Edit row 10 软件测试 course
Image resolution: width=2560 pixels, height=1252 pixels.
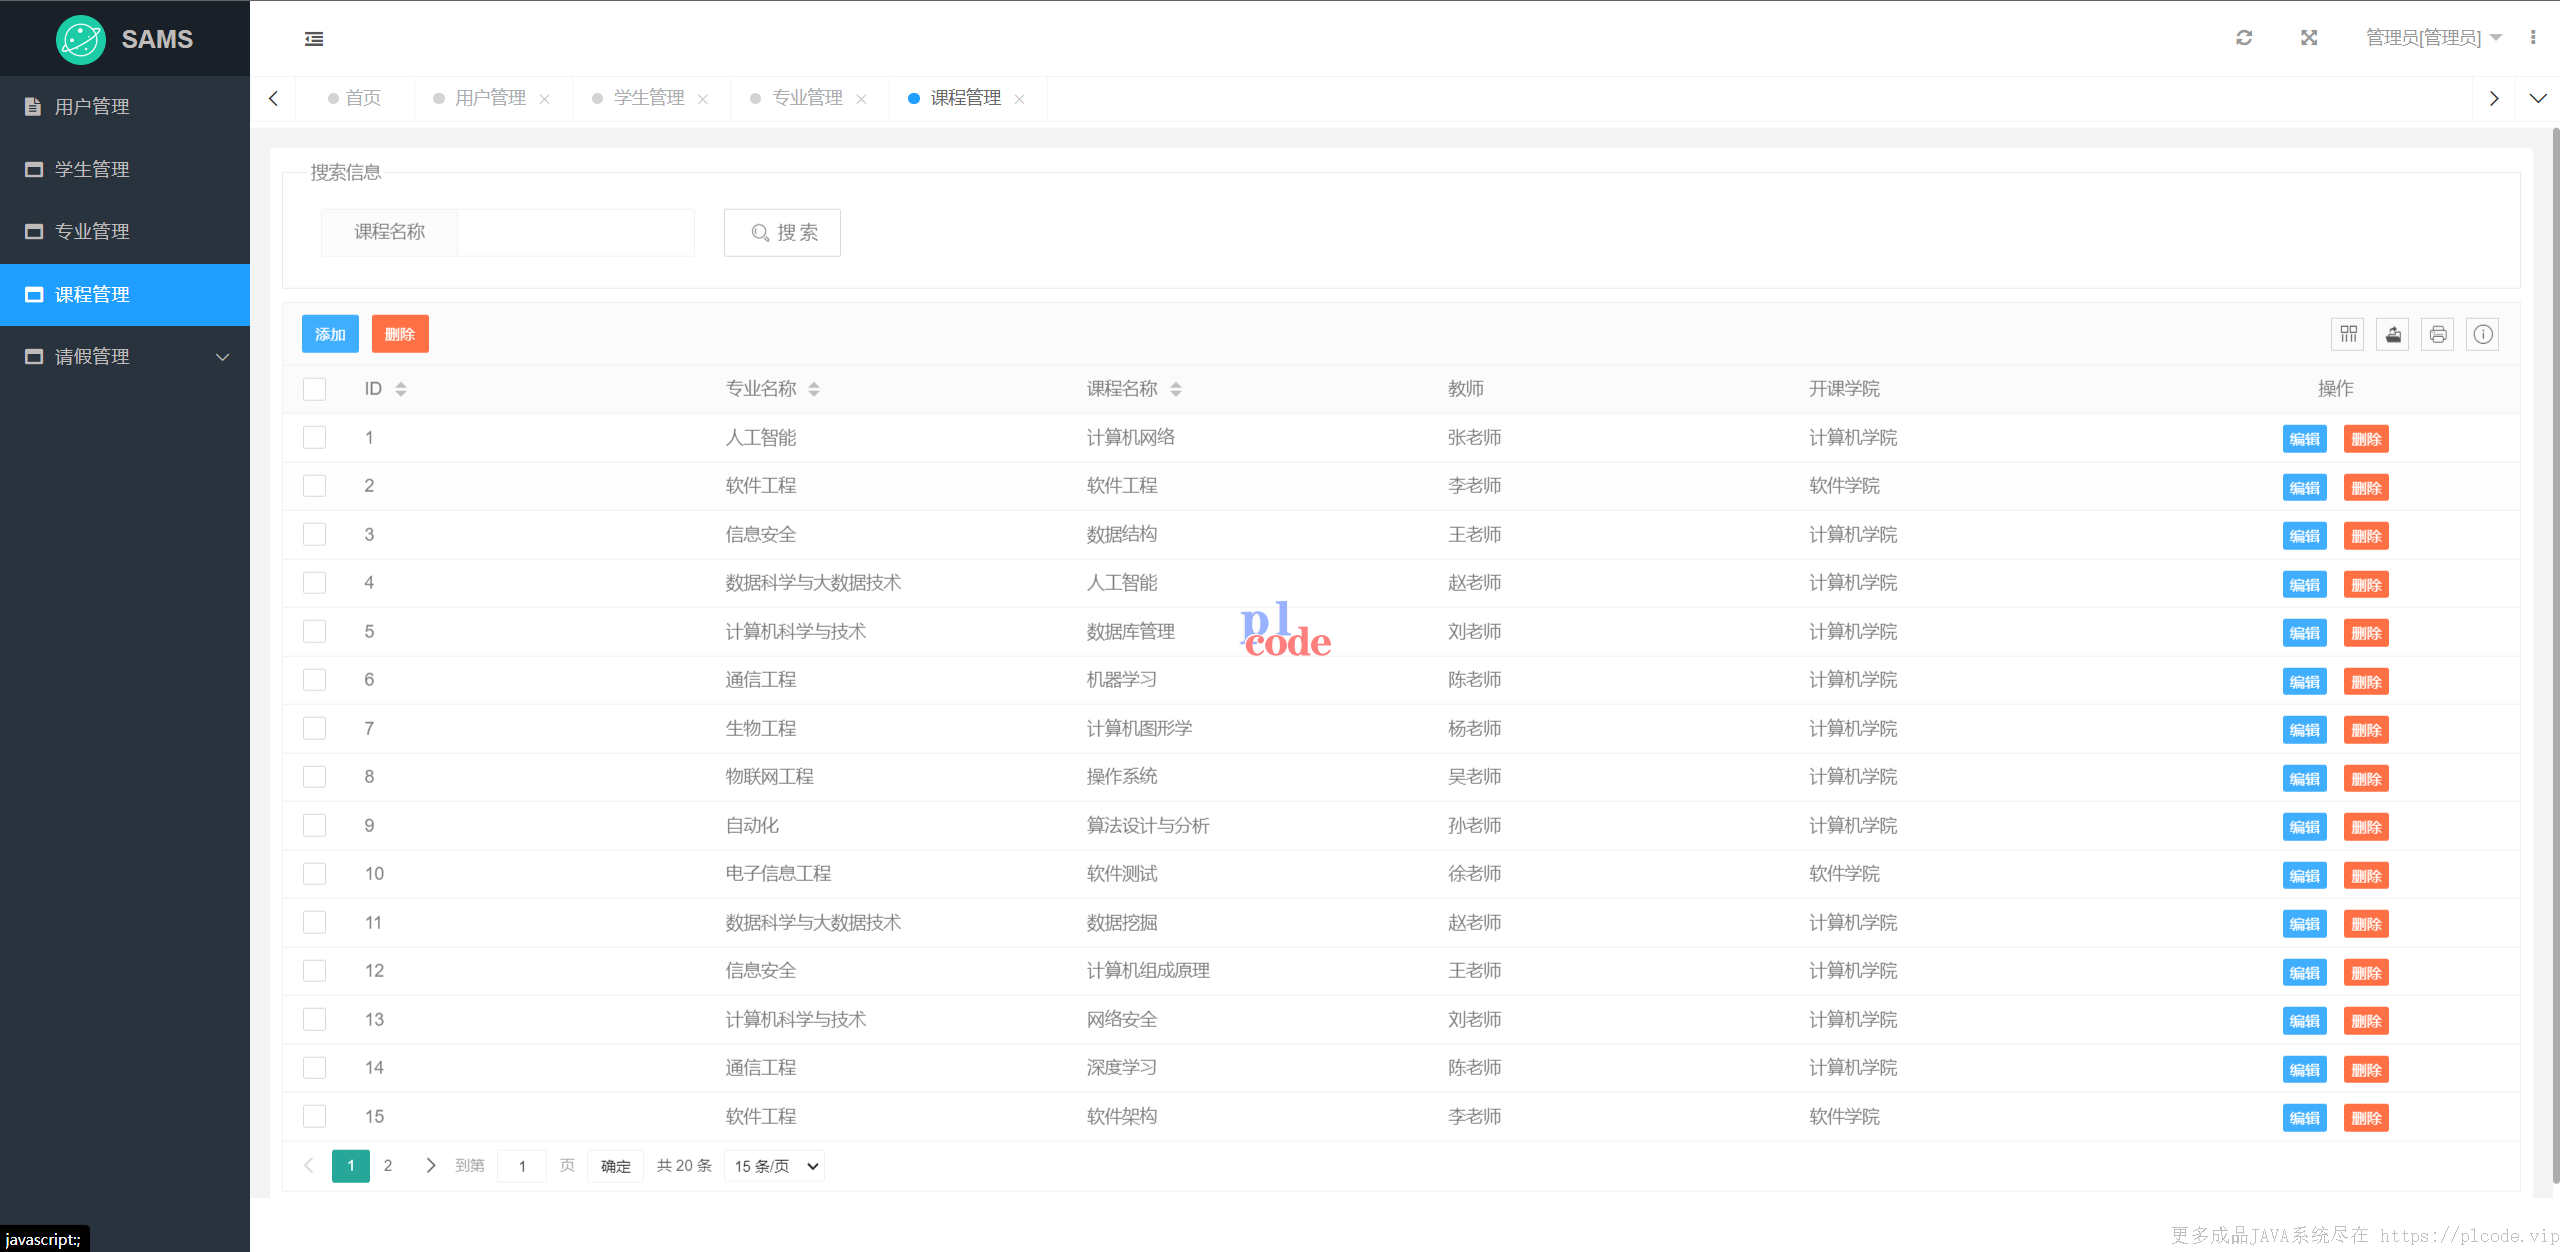(x=2305, y=876)
